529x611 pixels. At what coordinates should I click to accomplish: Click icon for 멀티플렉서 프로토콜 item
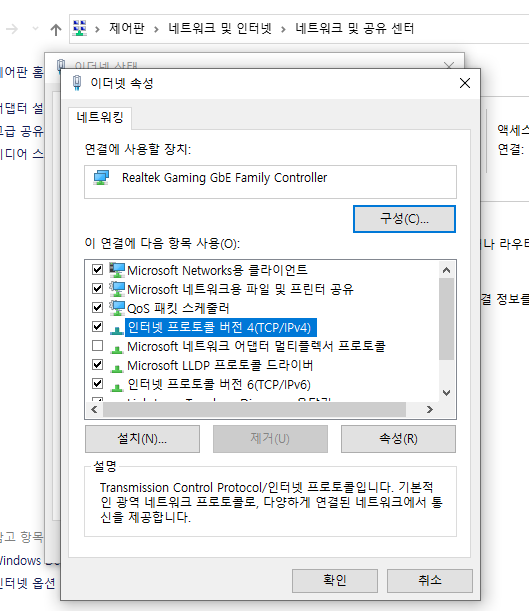point(116,349)
